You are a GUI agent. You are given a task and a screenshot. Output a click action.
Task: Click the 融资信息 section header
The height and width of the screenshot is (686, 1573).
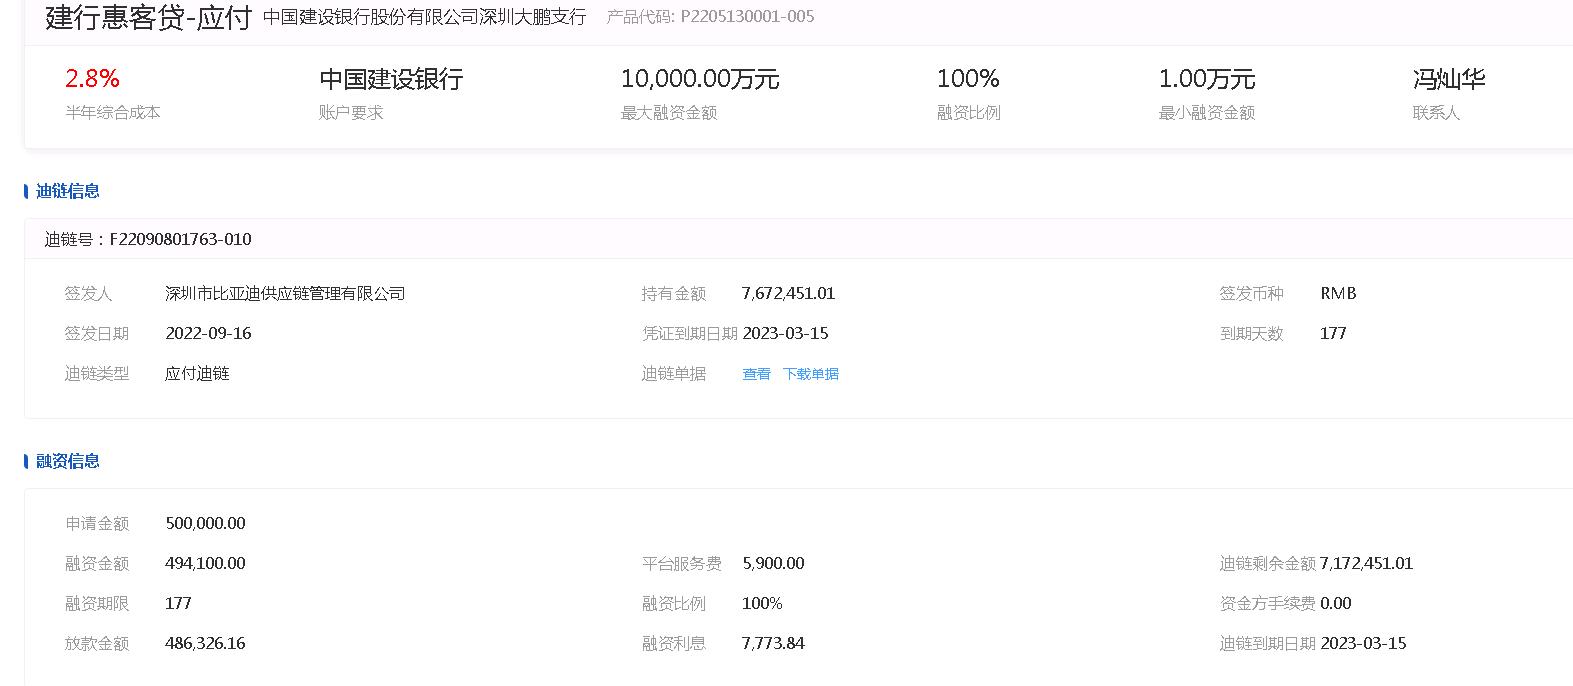tap(67, 461)
